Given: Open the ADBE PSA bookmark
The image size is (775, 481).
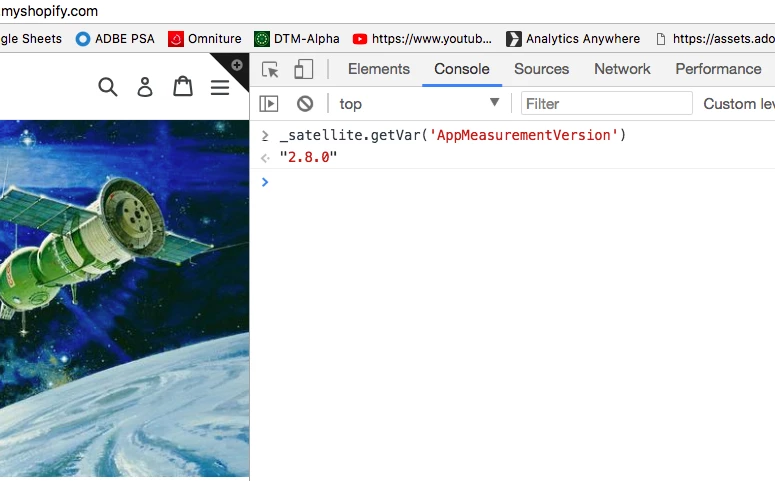Looking at the screenshot, I should pyautogui.click(x=115, y=39).
